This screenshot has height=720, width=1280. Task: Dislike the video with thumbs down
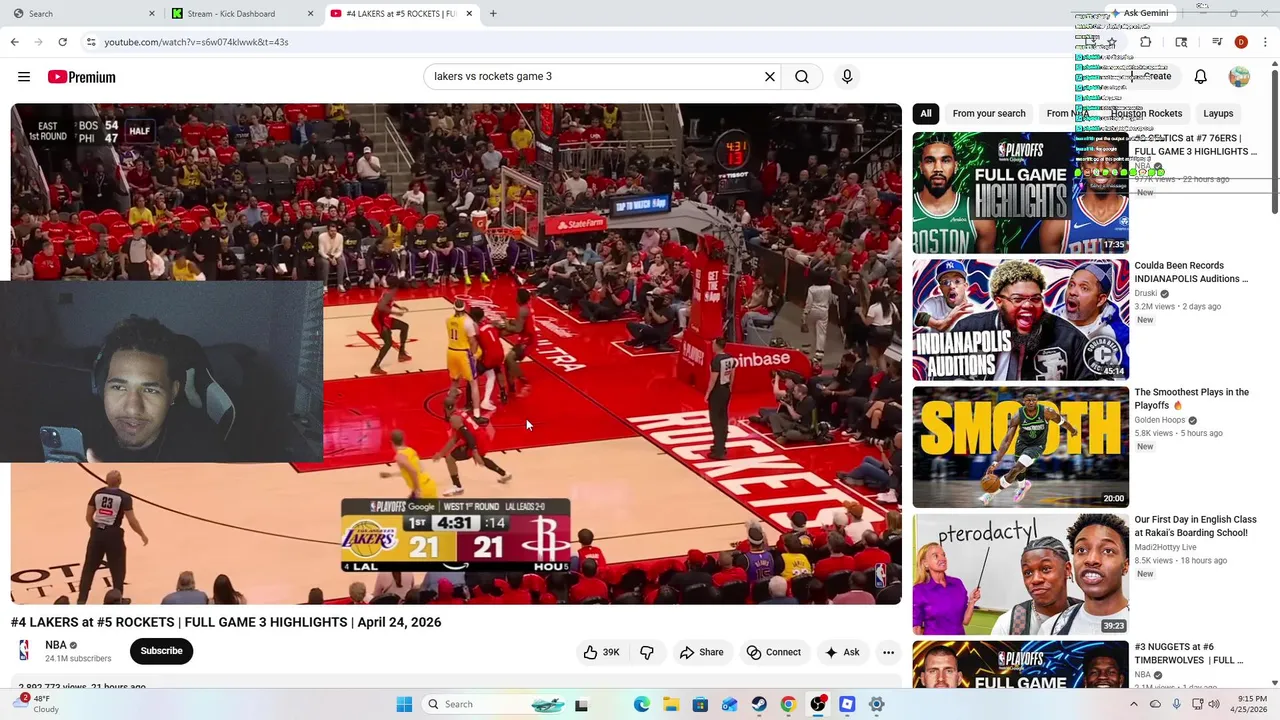(x=647, y=652)
